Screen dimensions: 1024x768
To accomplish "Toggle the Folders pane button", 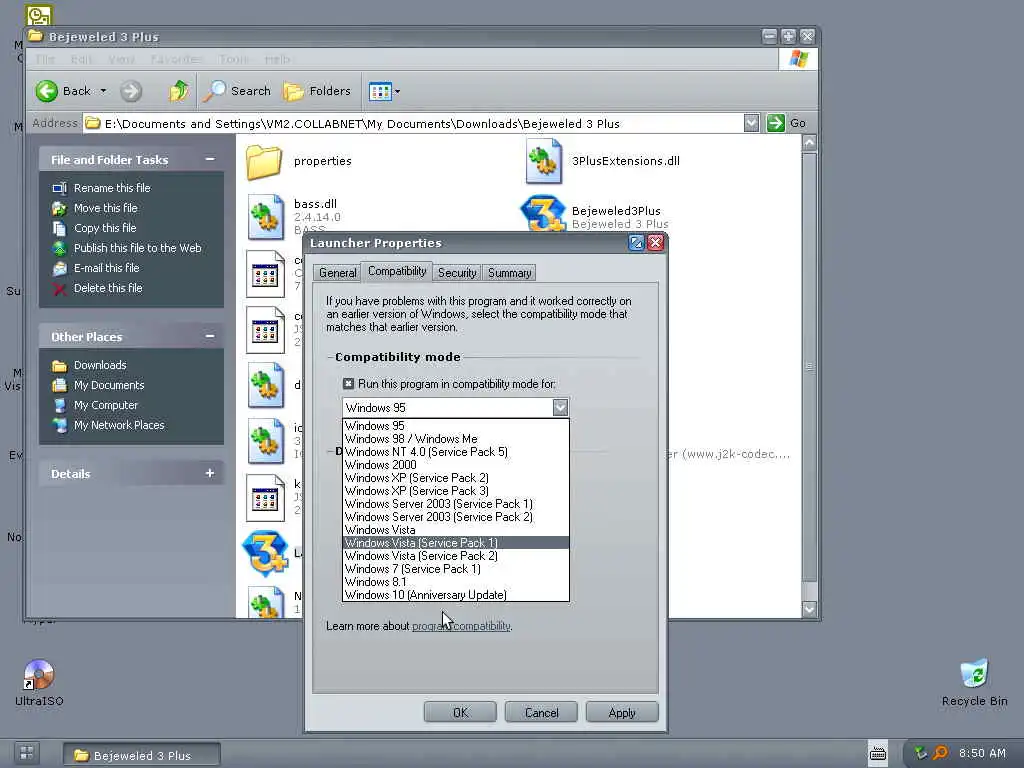I will click(317, 91).
